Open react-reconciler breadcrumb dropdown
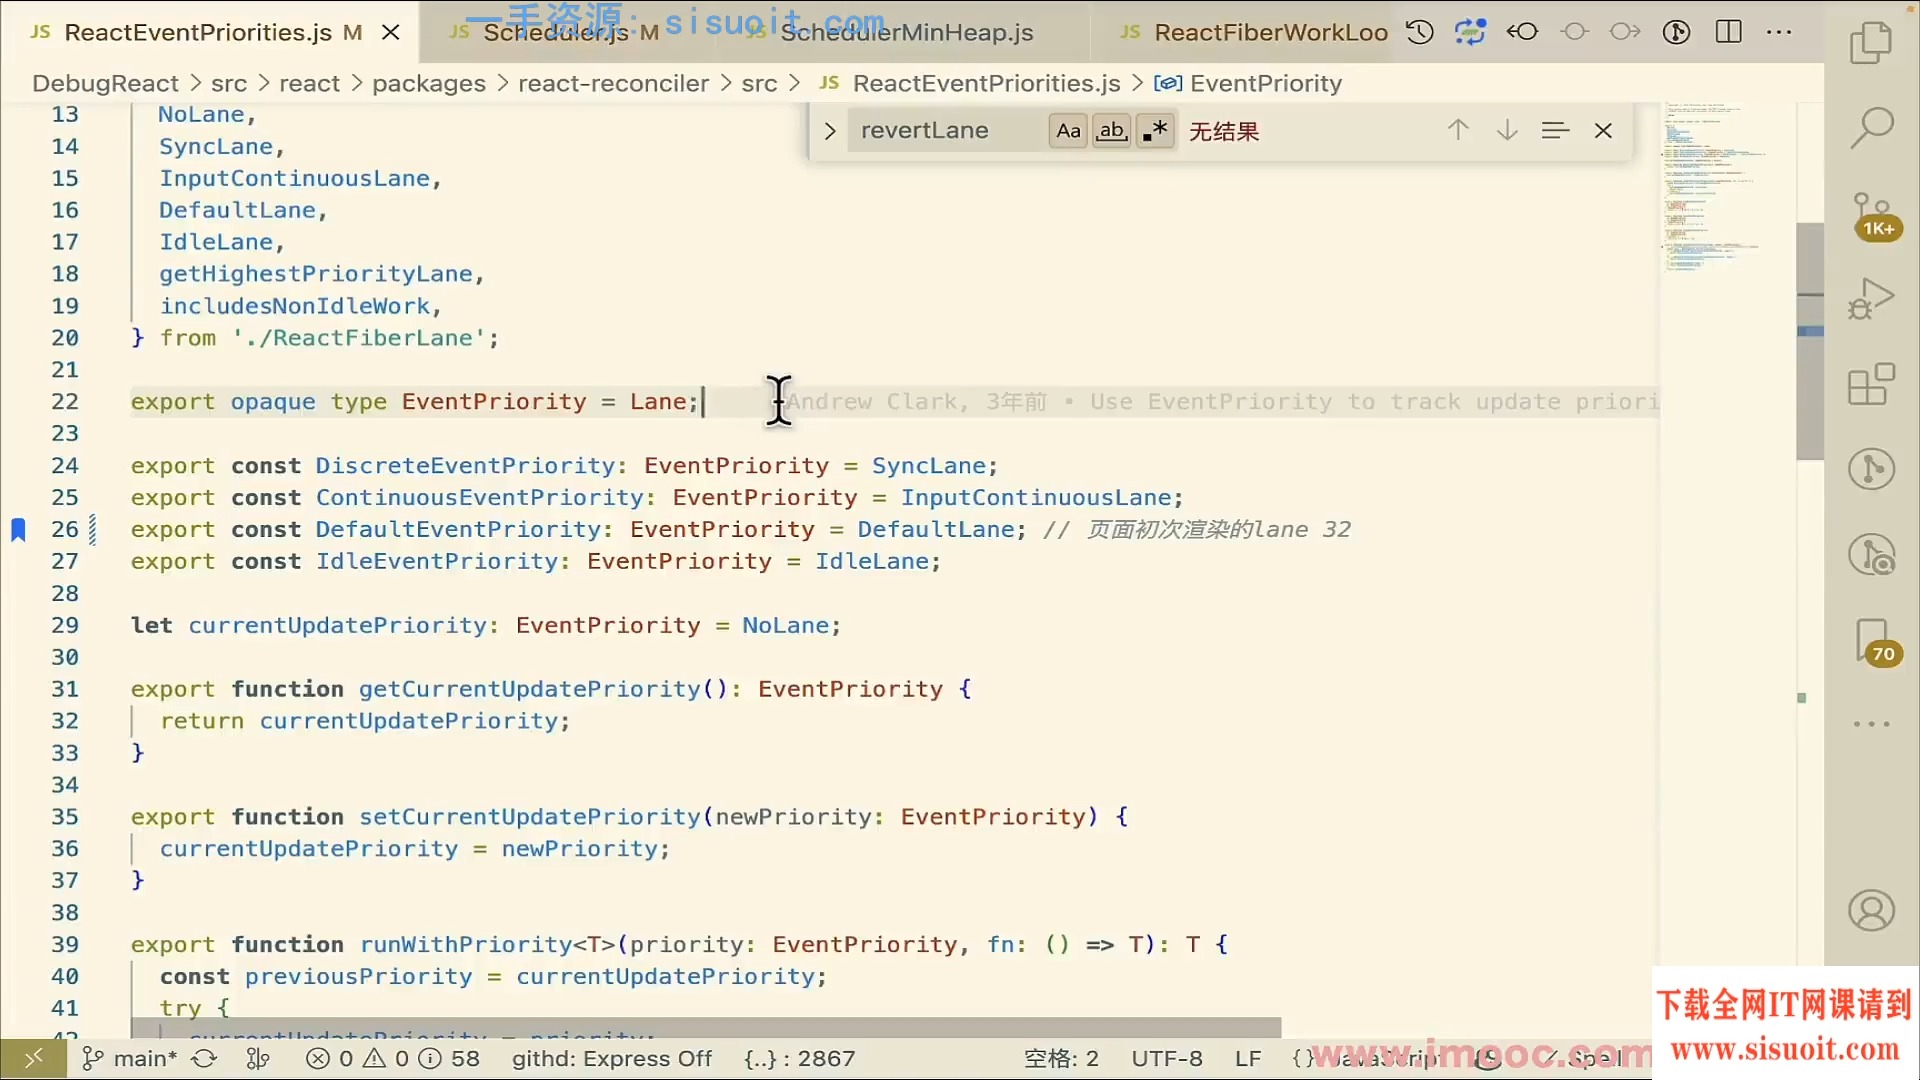1920x1080 pixels. click(x=613, y=83)
